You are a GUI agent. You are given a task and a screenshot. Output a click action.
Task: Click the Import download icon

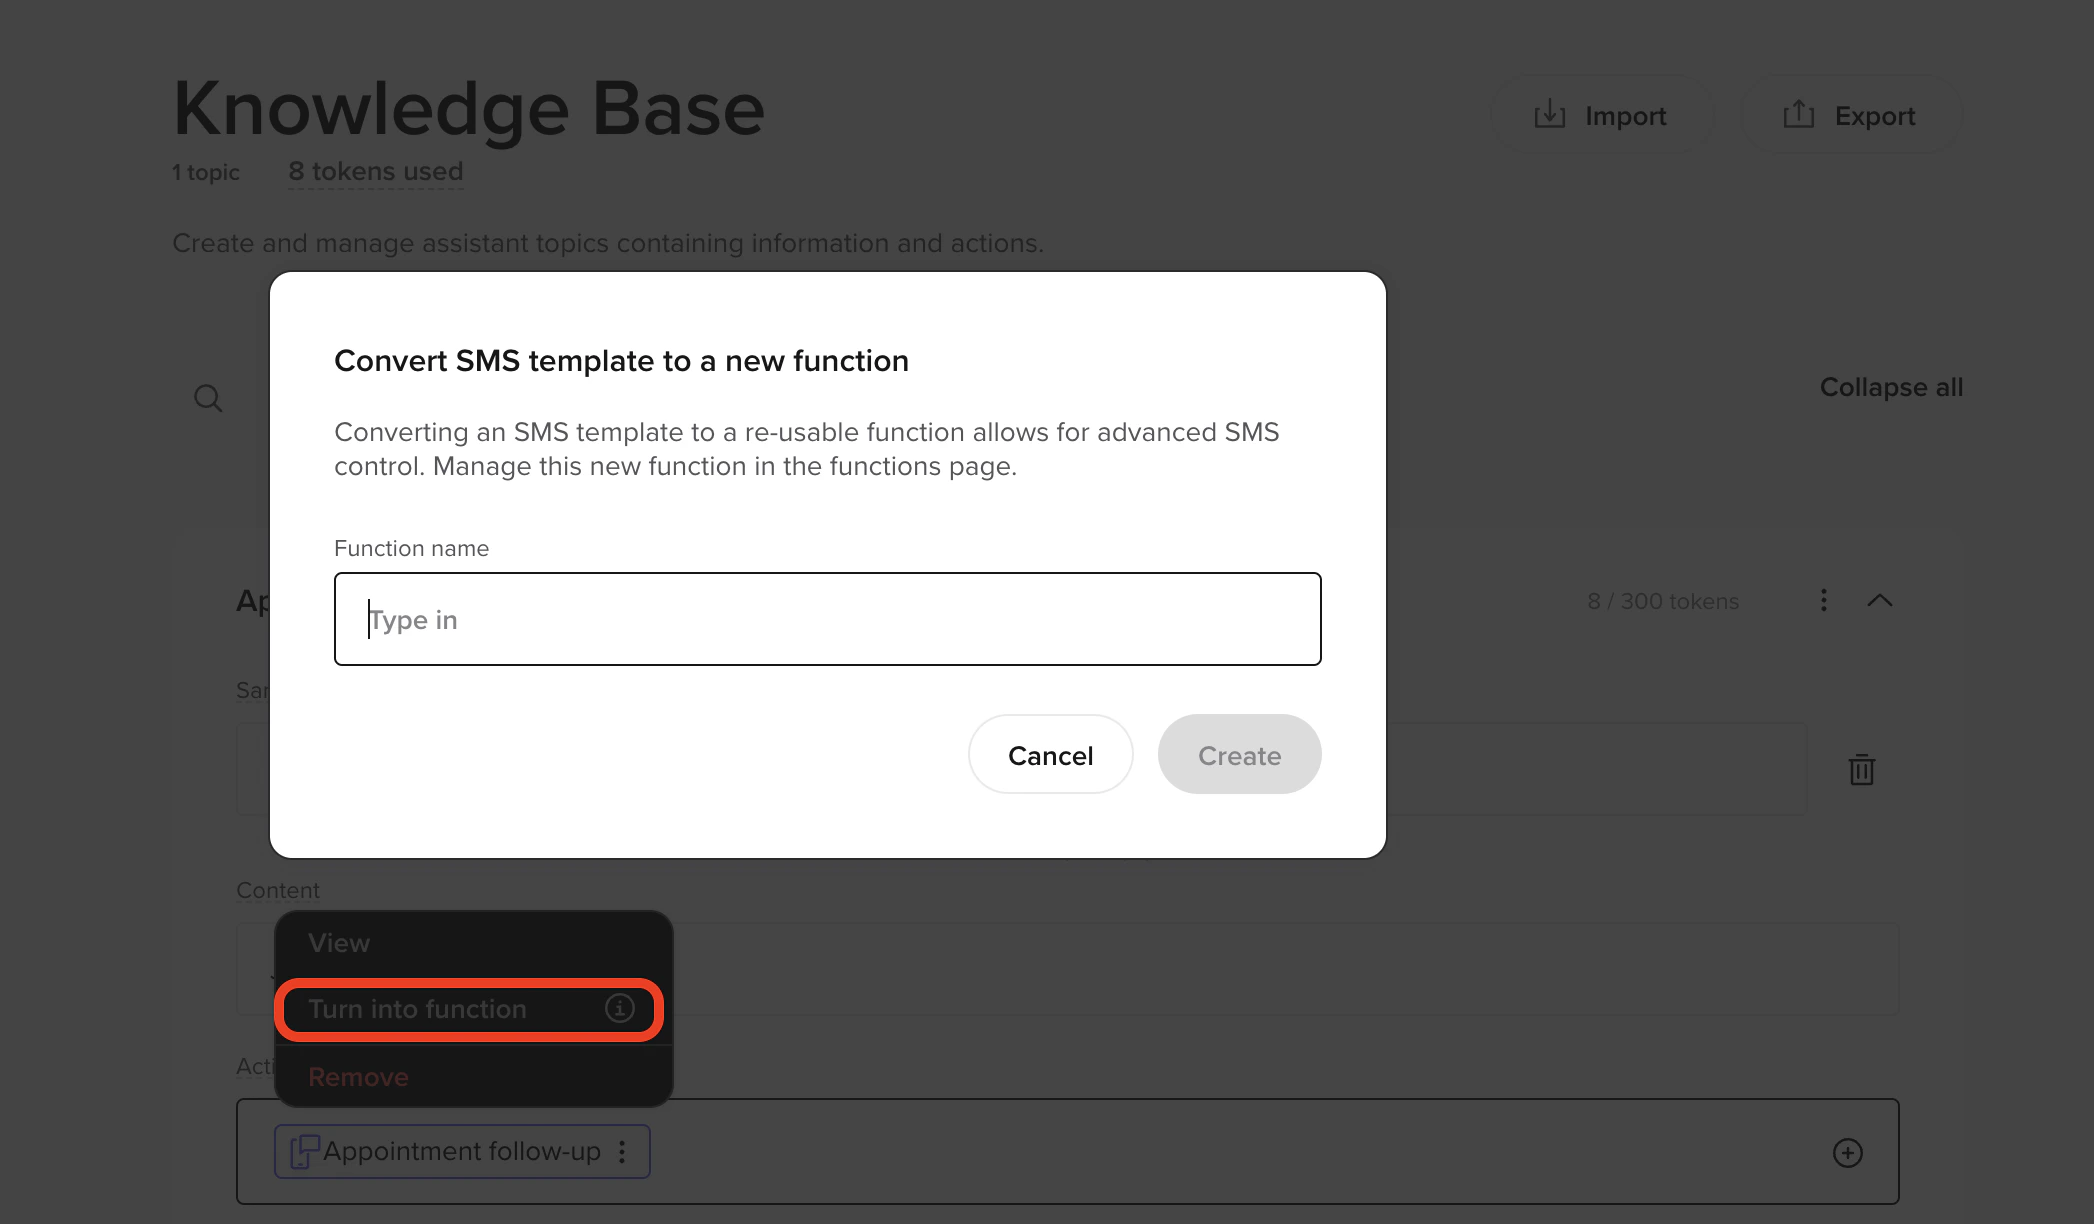click(x=1549, y=115)
